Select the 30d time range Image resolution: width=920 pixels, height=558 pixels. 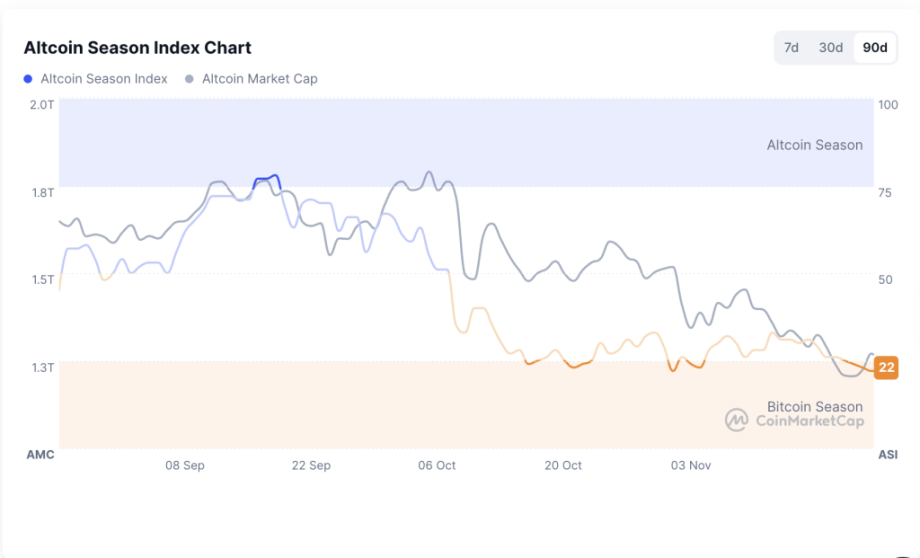(830, 48)
